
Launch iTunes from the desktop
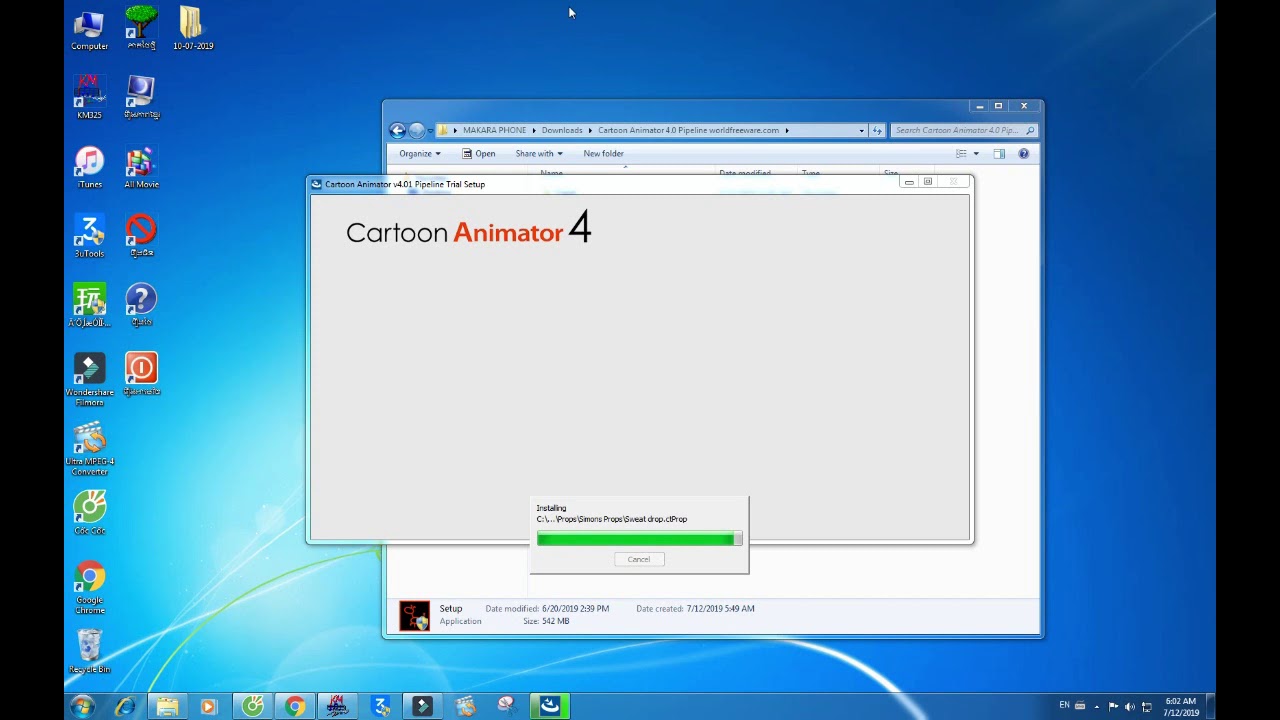pyautogui.click(x=89, y=167)
